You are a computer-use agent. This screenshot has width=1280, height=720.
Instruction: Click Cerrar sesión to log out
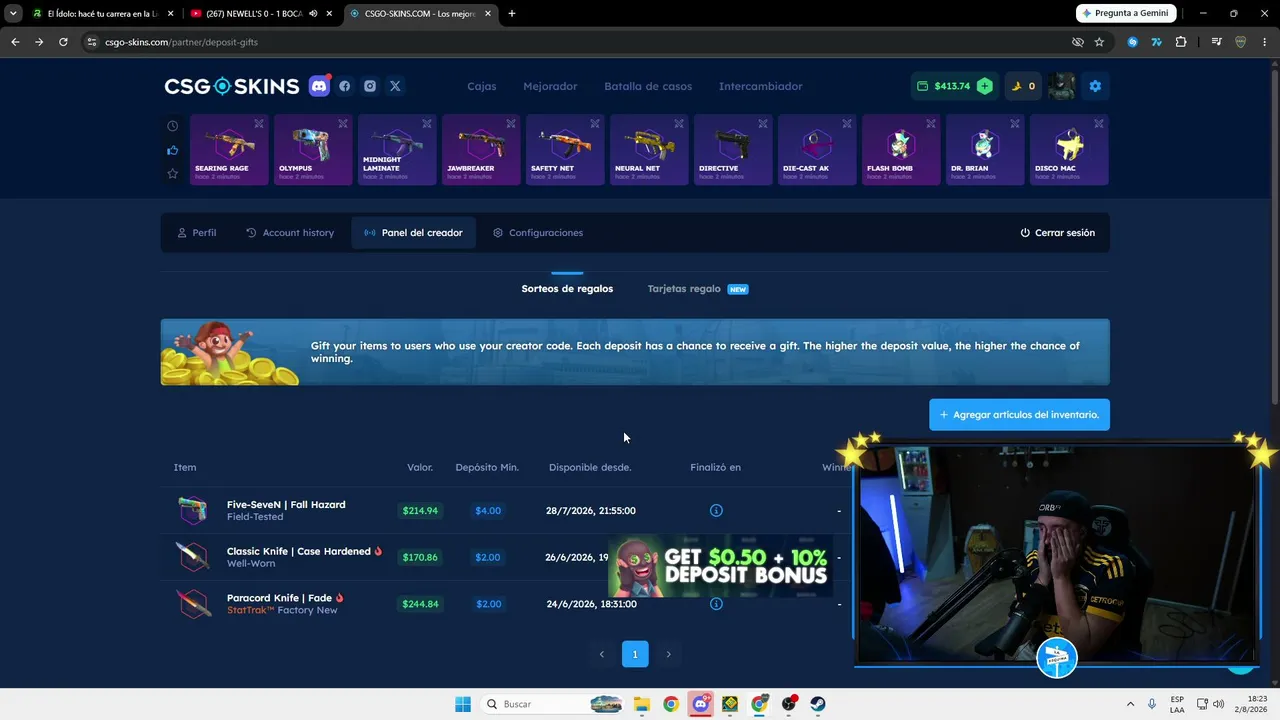1057,233
